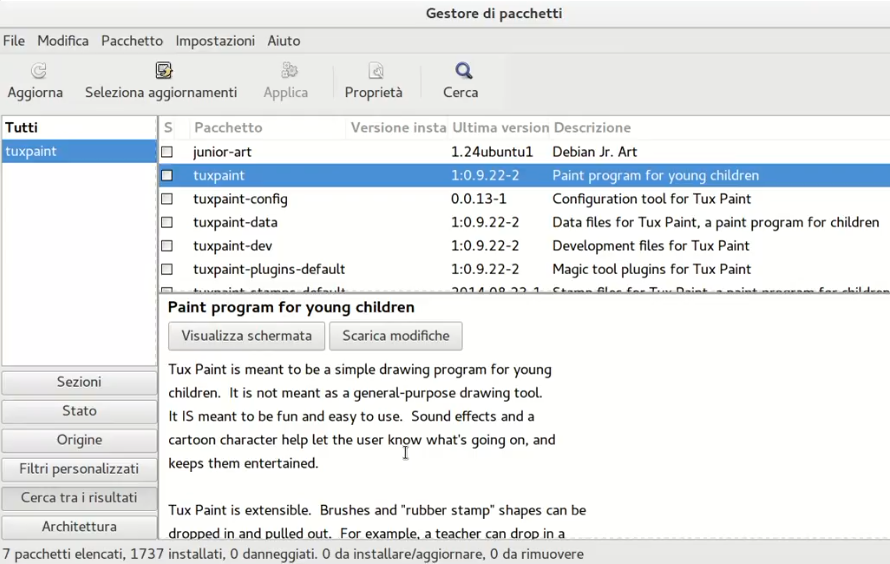890x564 pixels.
Task: Click the Cerca magnifier icon
Action: coord(462,71)
